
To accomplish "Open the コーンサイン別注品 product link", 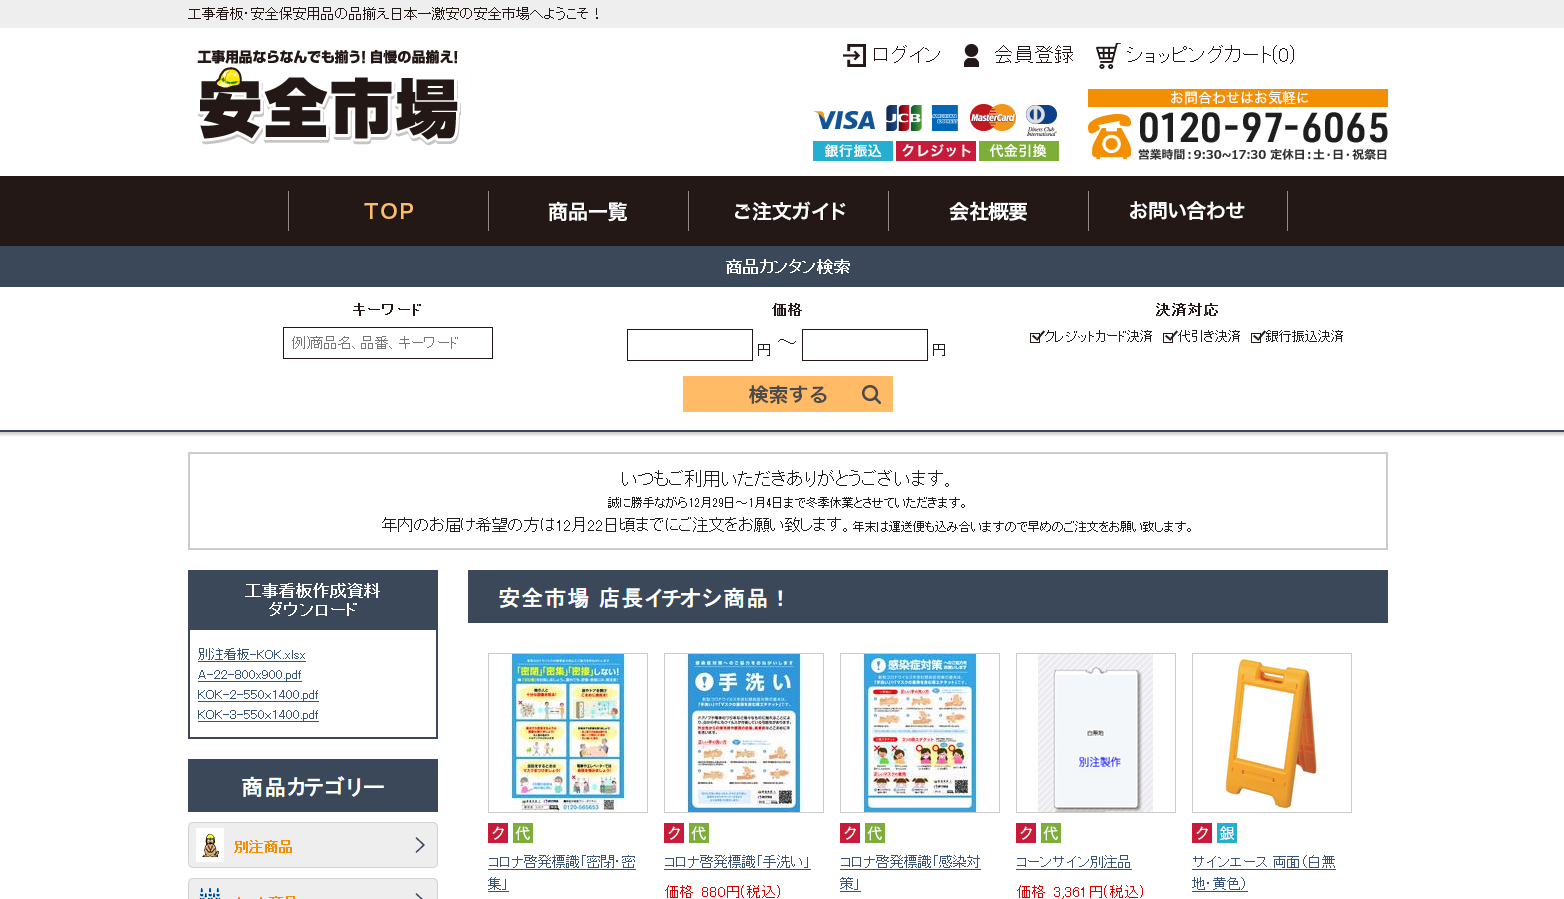I will point(1073,862).
